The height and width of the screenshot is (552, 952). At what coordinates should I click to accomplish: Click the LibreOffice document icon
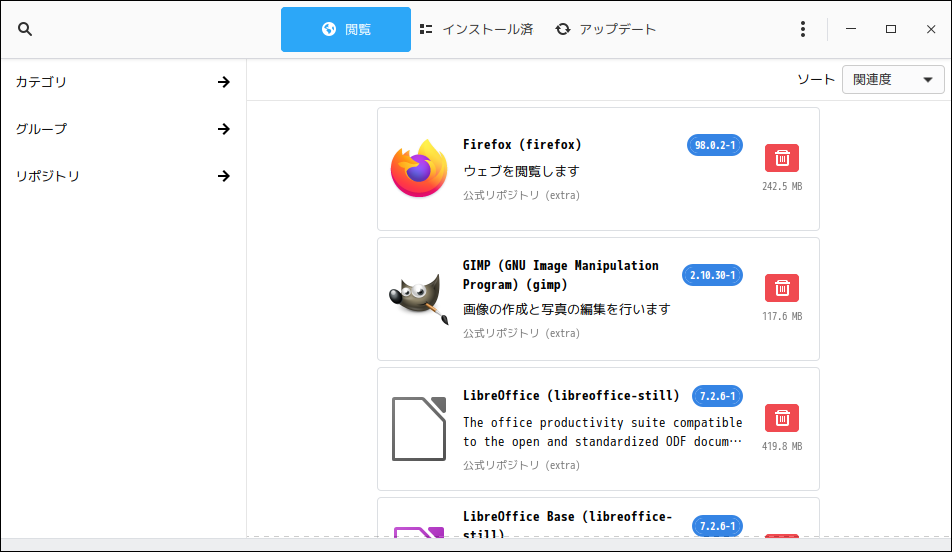[419, 429]
